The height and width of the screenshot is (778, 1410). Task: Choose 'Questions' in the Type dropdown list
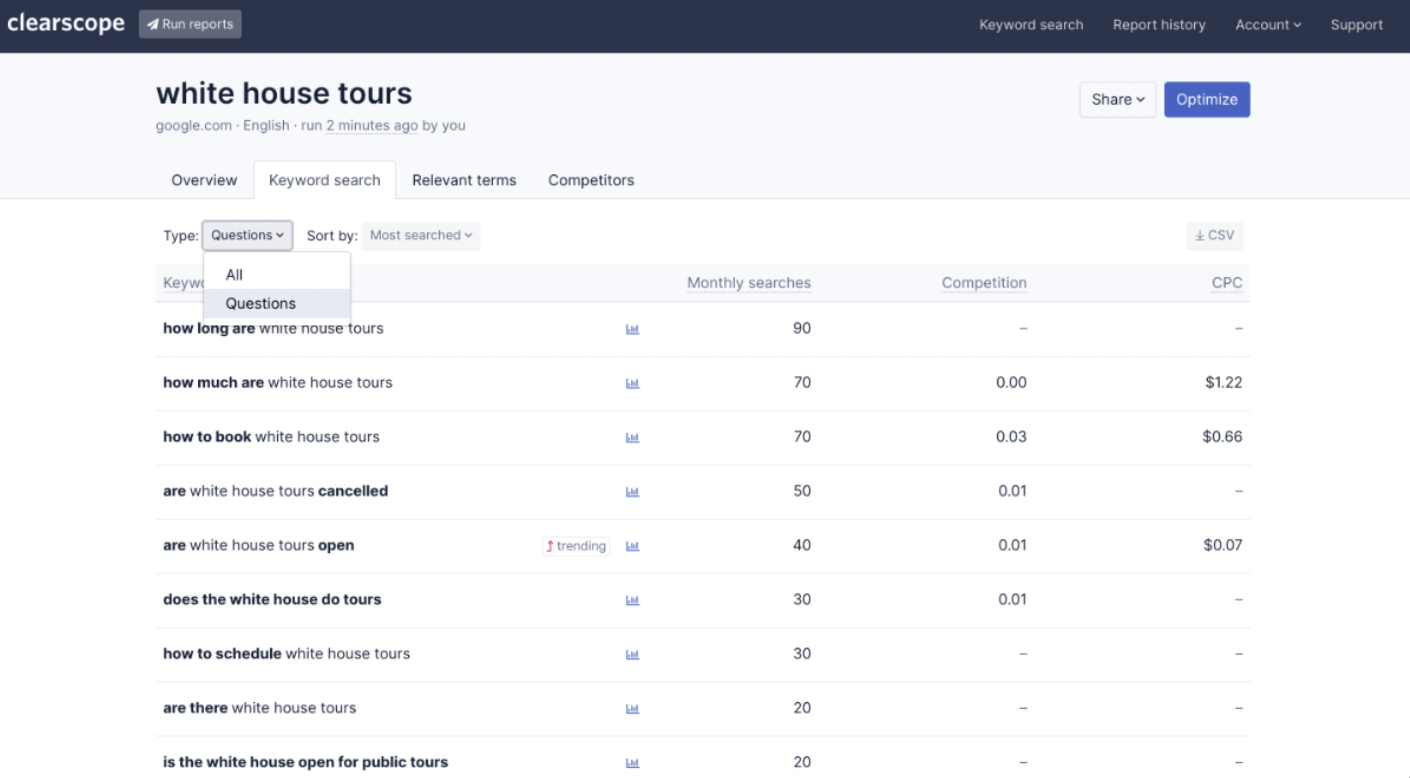[277, 304]
